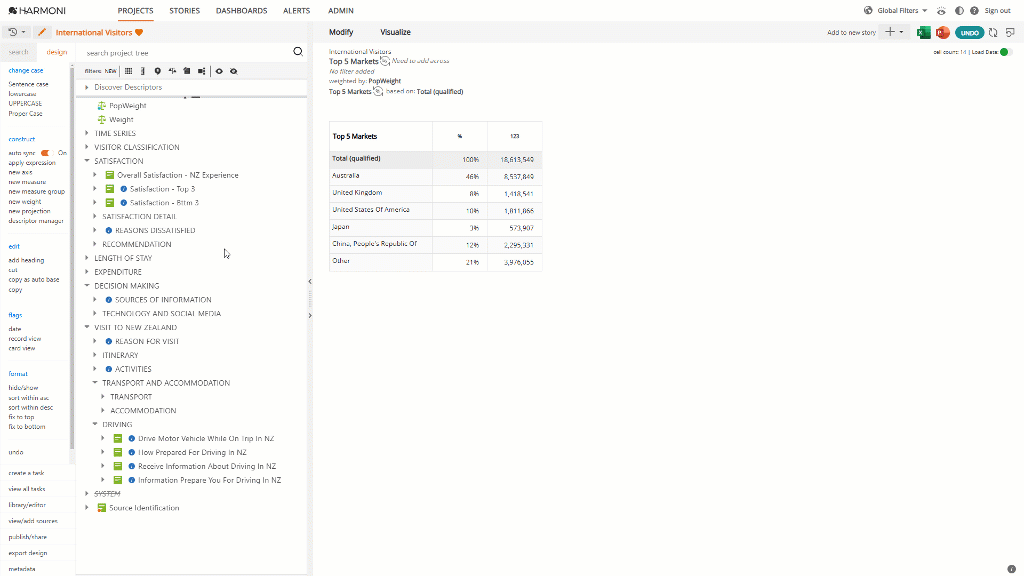The image size is (1024, 576).
Task: Open the project tree search magnifier
Action: coord(297,50)
